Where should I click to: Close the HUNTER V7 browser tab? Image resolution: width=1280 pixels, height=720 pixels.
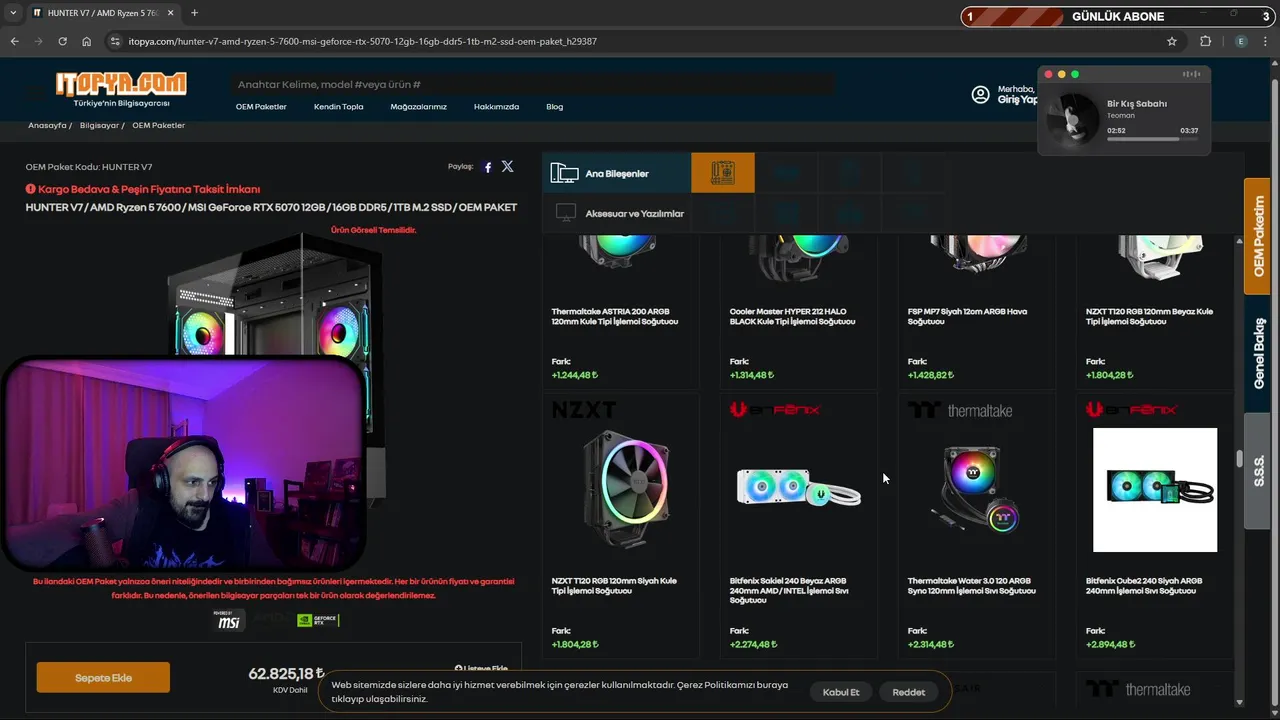point(173,13)
